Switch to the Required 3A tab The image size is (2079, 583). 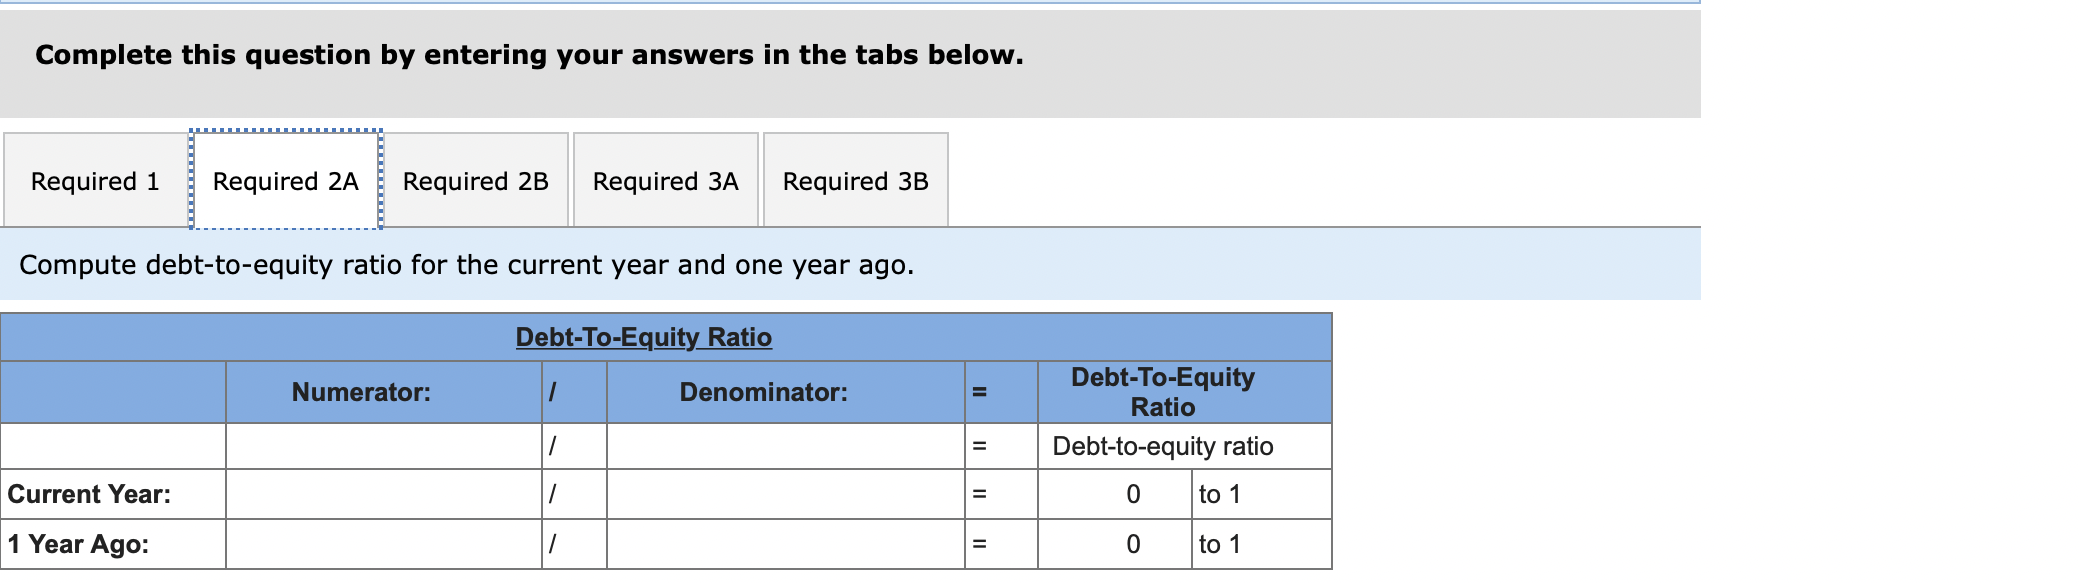[x=664, y=181]
